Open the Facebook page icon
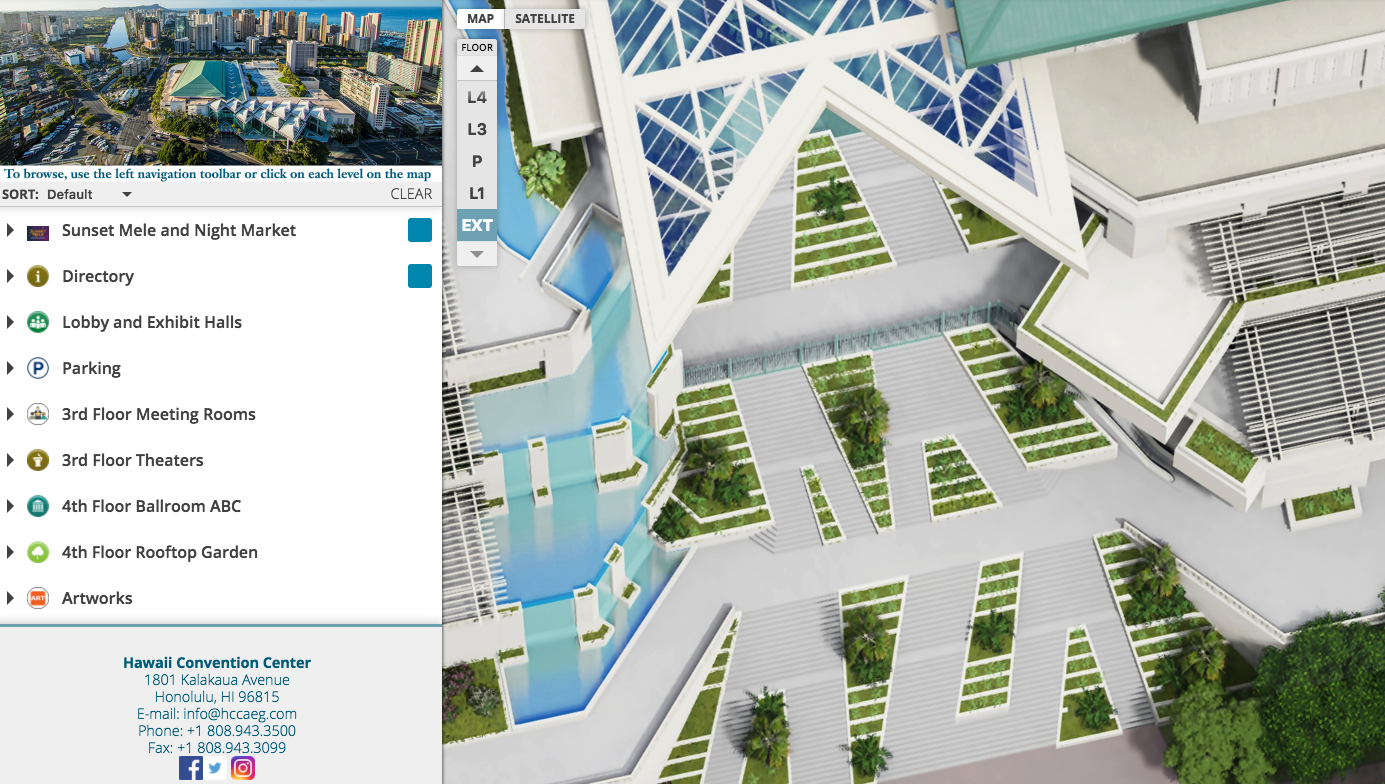Viewport: 1385px width, 784px height. coord(191,768)
